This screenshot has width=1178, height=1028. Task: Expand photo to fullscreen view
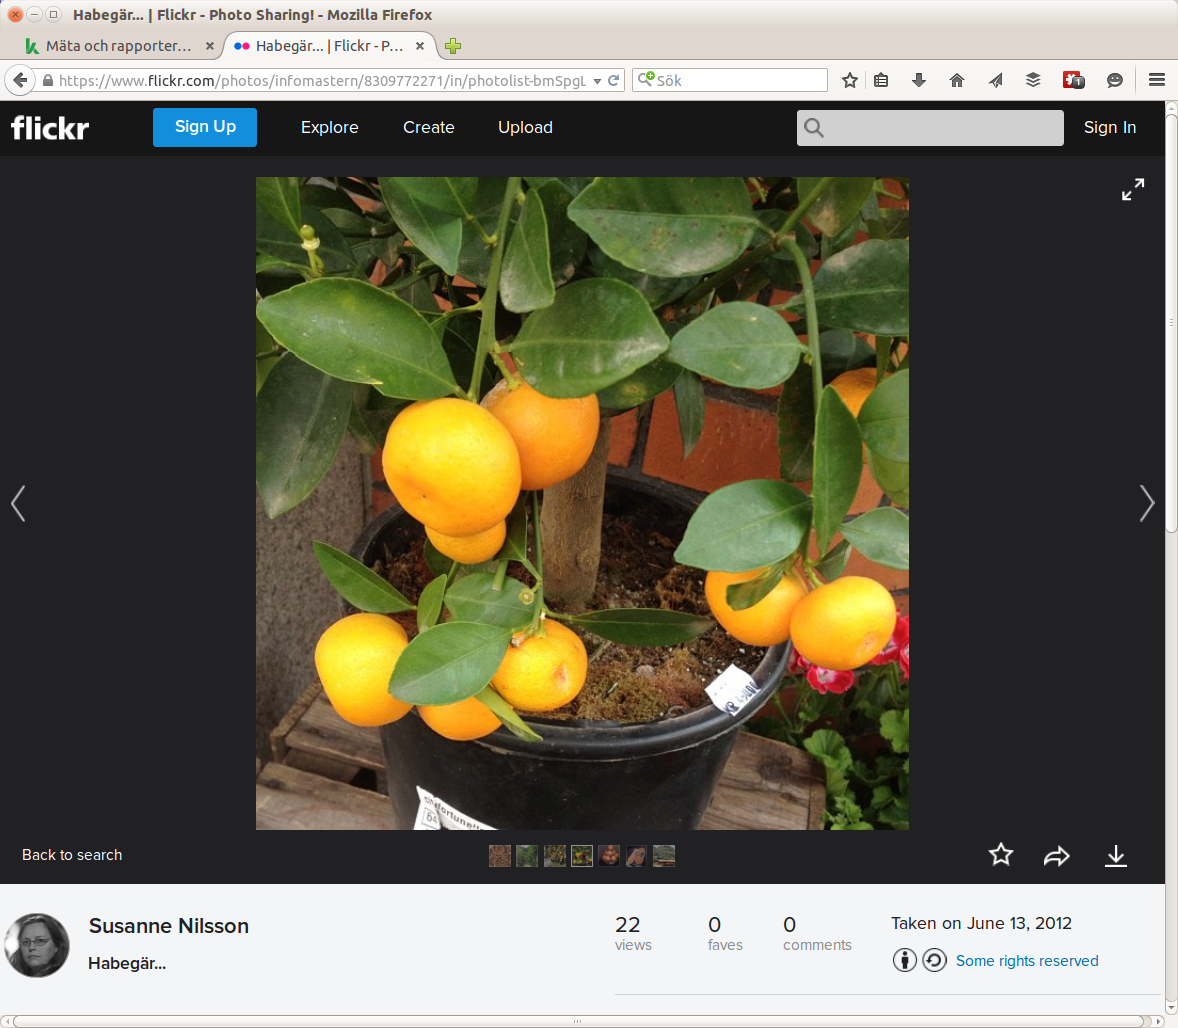pos(1132,189)
